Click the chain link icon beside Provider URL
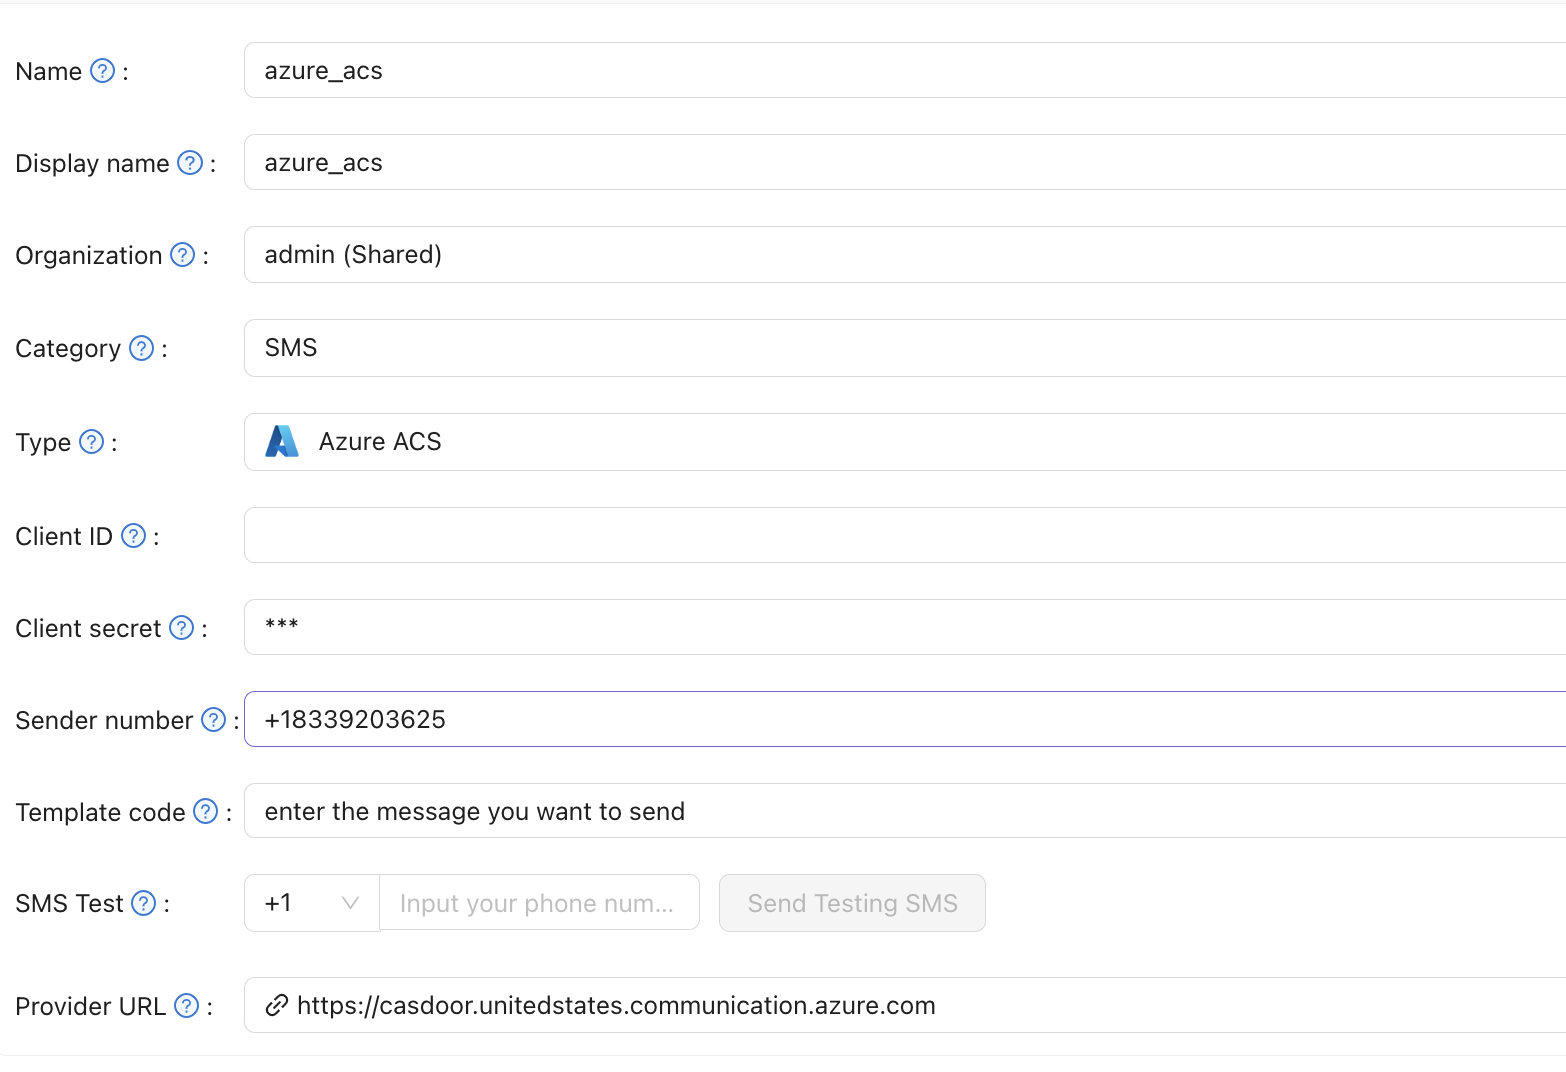 pyautogui.click(x=276, y=1005)
